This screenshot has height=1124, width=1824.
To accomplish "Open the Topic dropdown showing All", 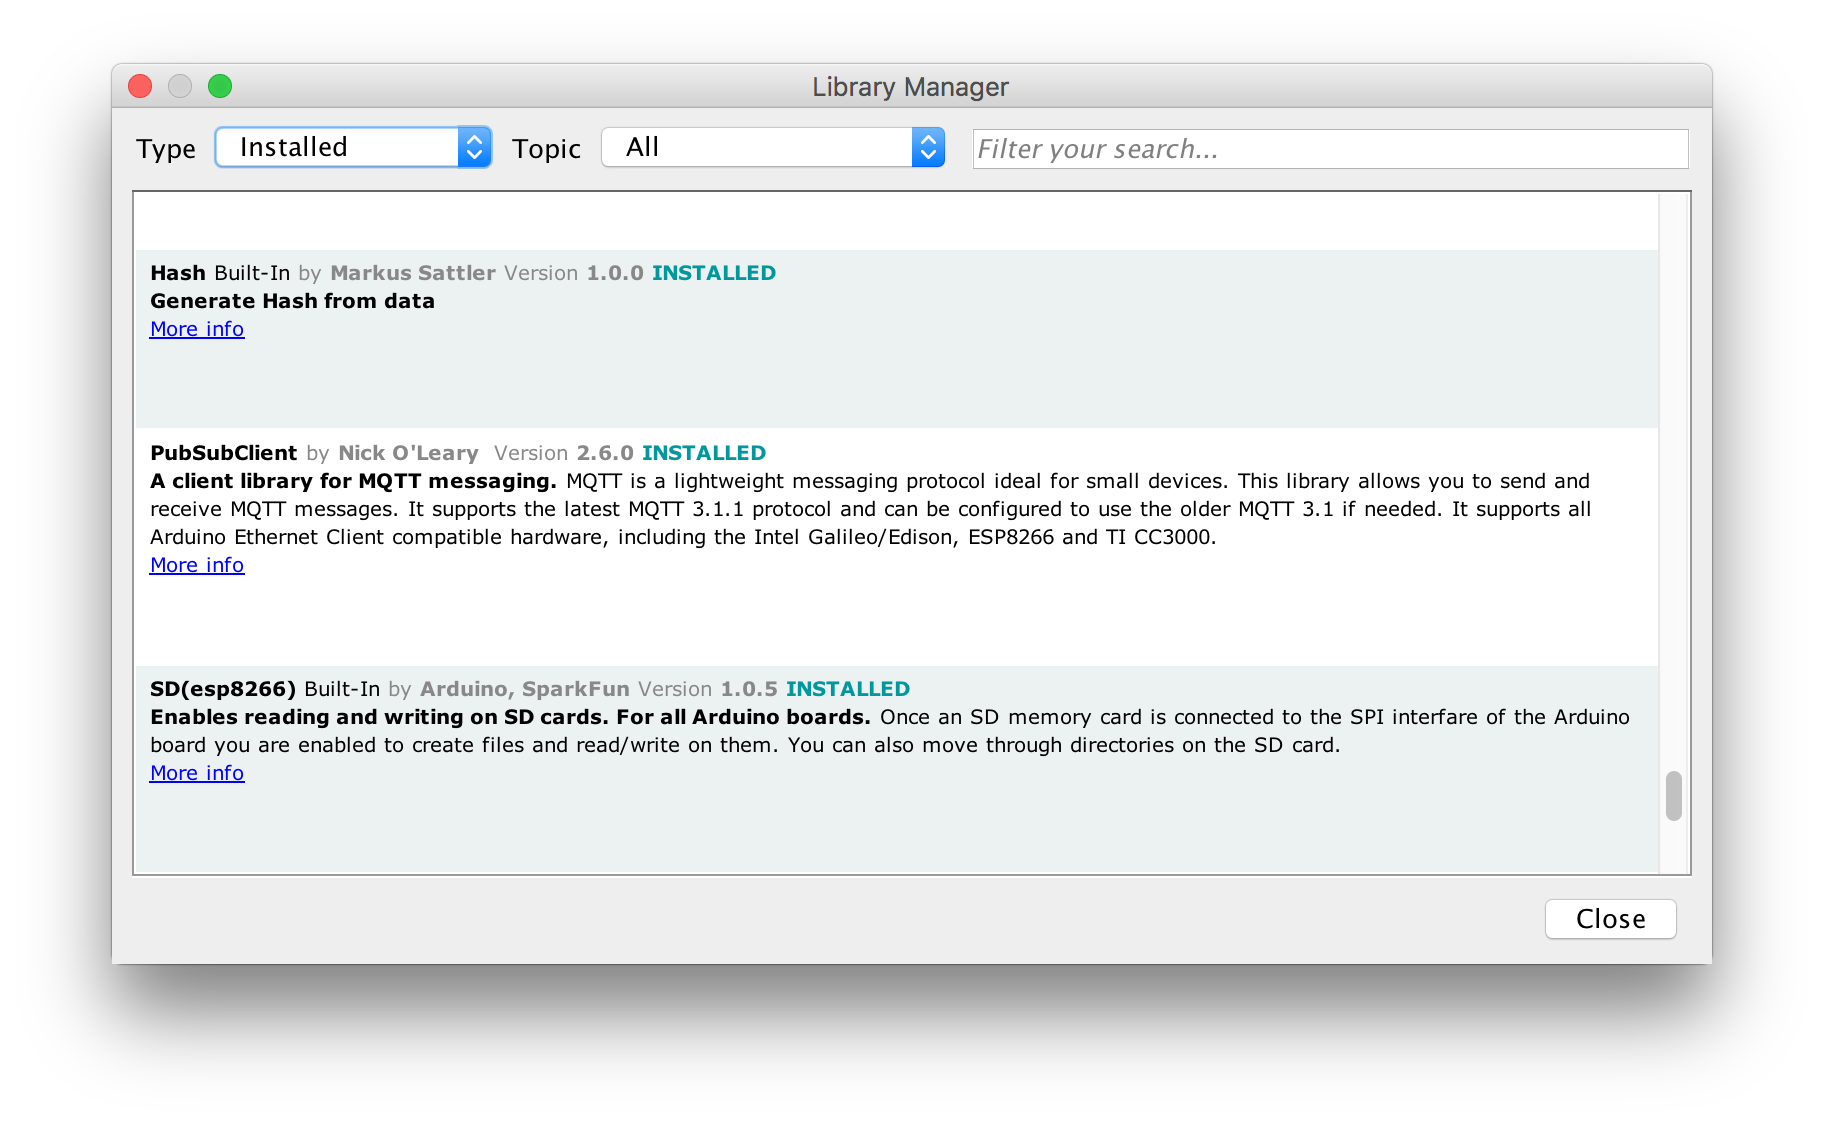I will [773, 147].
